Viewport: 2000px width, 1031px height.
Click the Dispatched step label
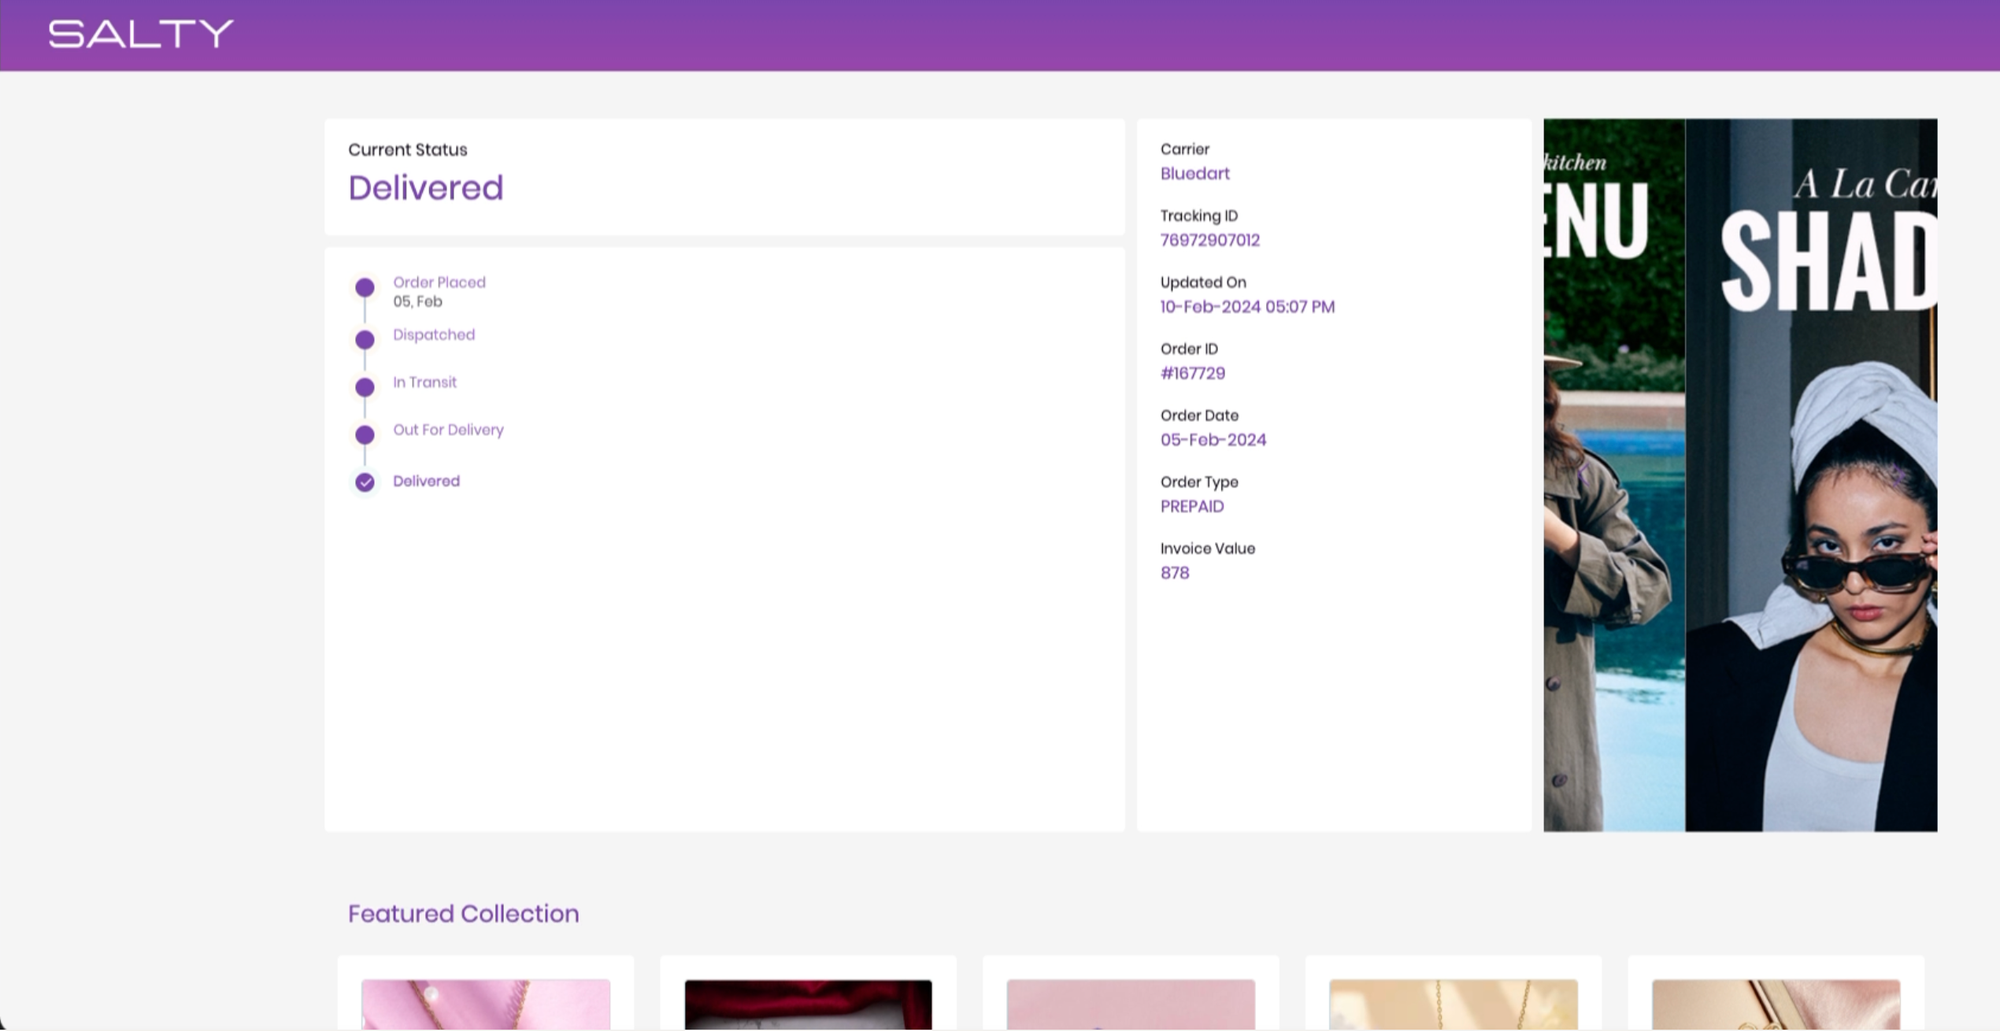tap(434, 335)
